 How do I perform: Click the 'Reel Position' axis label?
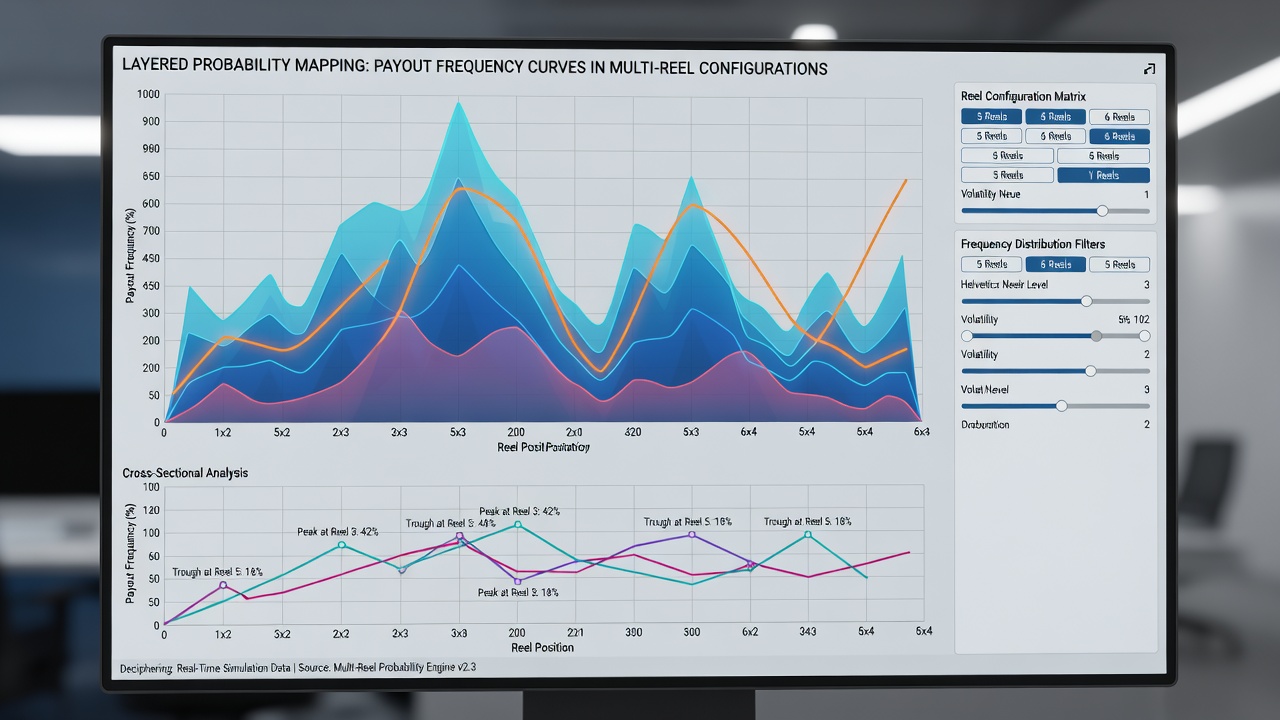pos(543,647)
